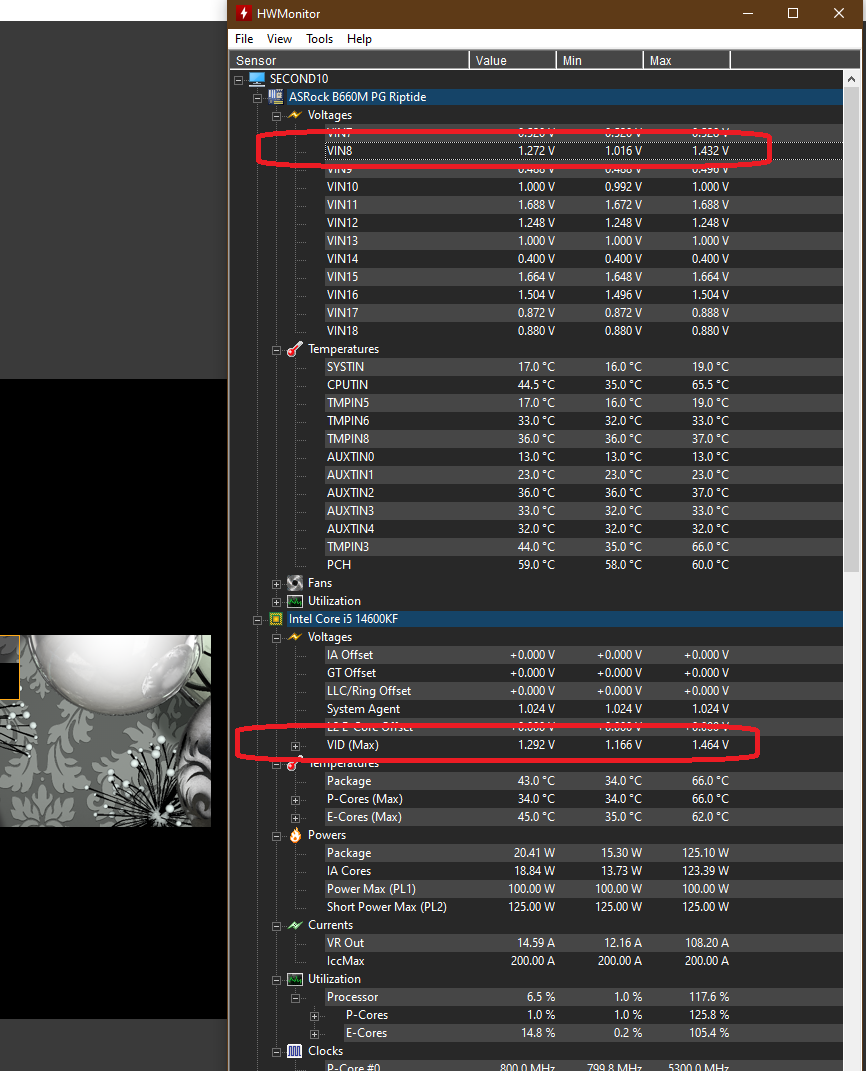Select the System Agent voltage row
The width and height of the screenshot is (866, 1071).
pos(583,709)
